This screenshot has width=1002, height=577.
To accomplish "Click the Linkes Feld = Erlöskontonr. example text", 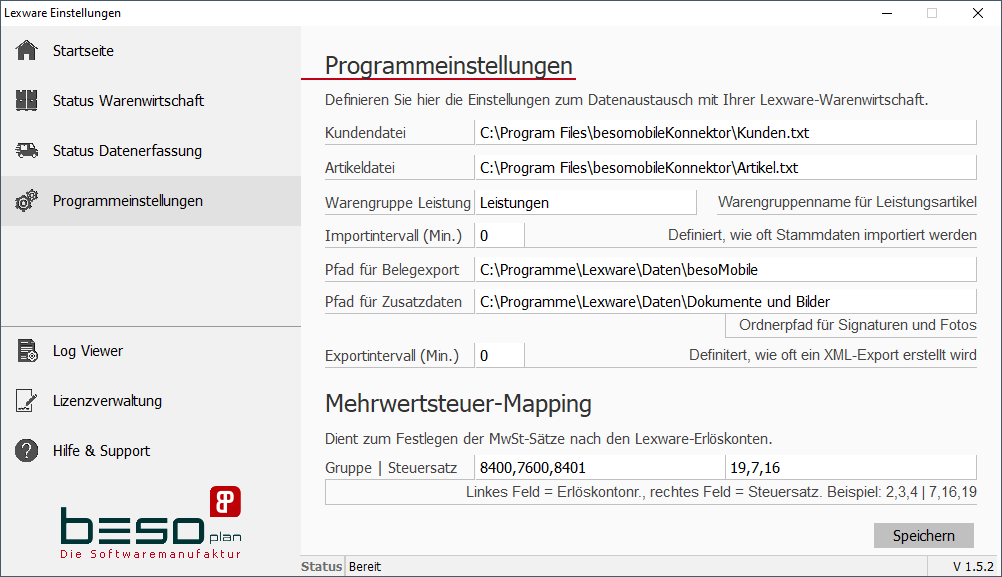I will (x=721, y=492).
